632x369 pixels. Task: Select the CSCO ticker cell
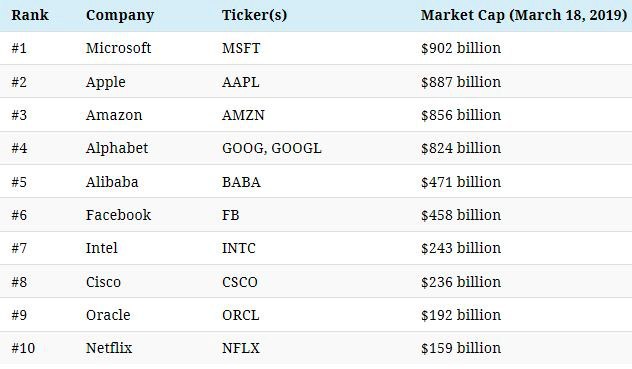[x=239, y=282]
